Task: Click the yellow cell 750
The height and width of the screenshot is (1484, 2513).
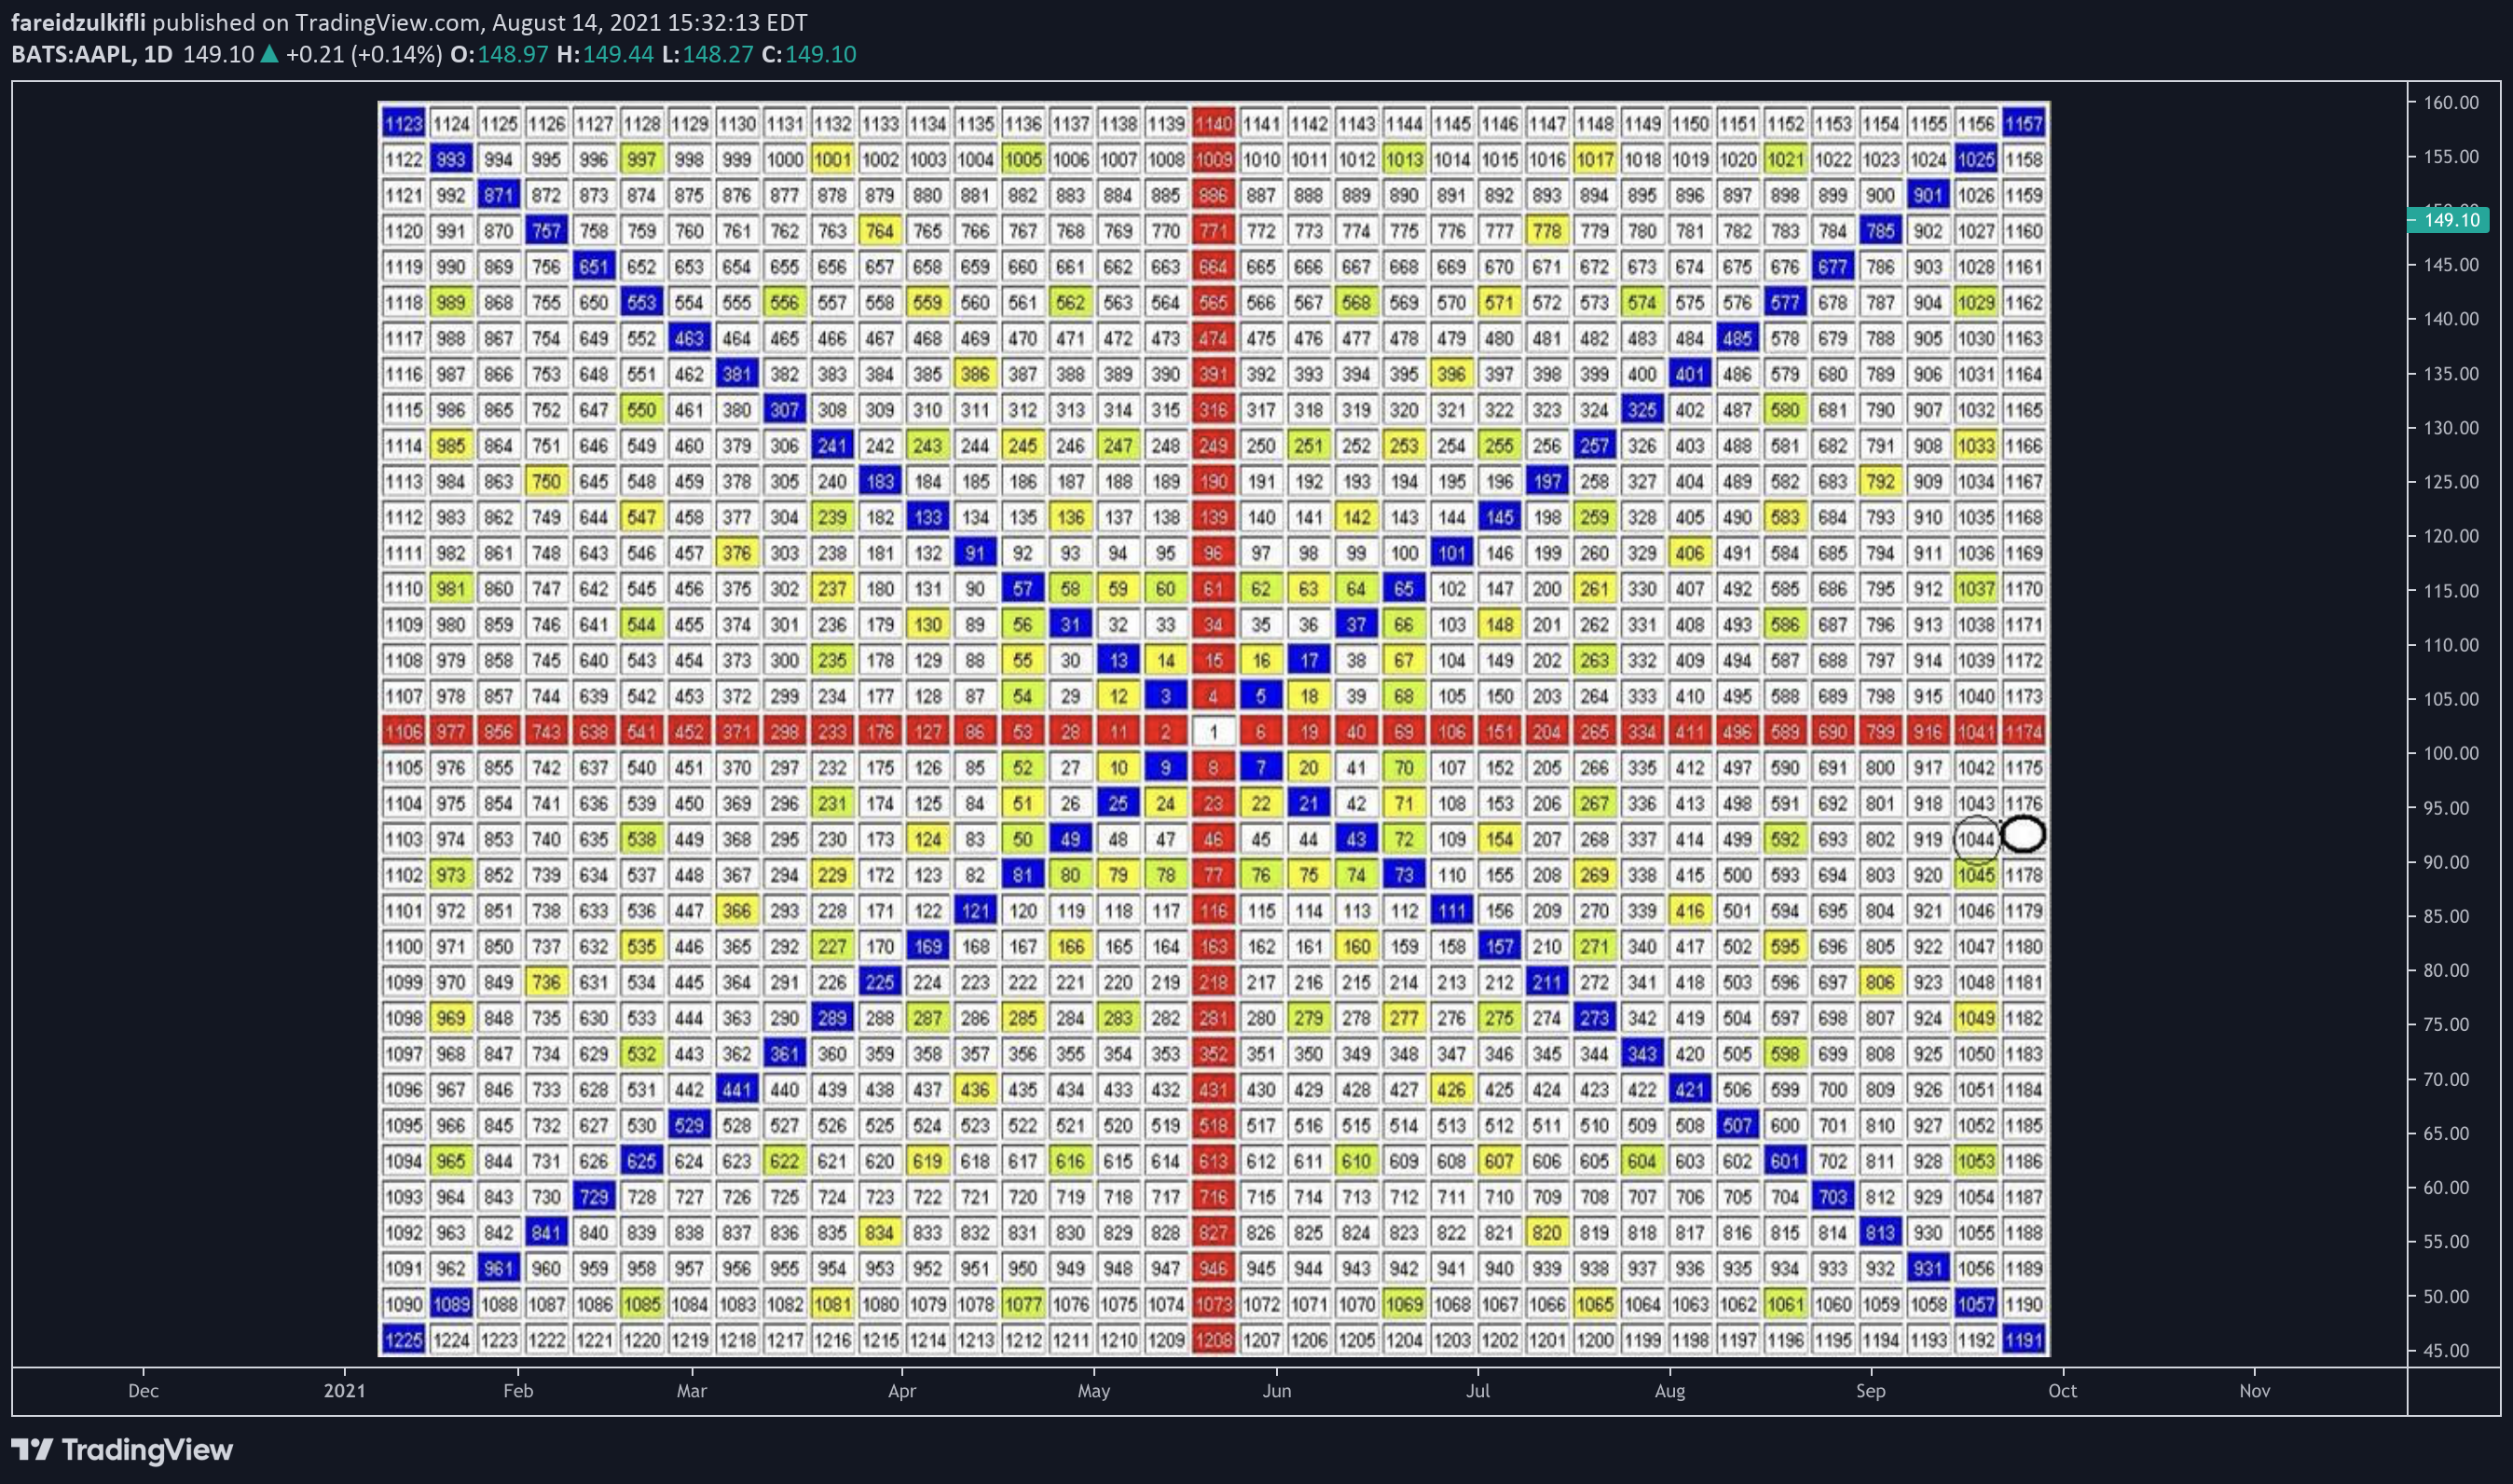Action: (x=546, y=482)
